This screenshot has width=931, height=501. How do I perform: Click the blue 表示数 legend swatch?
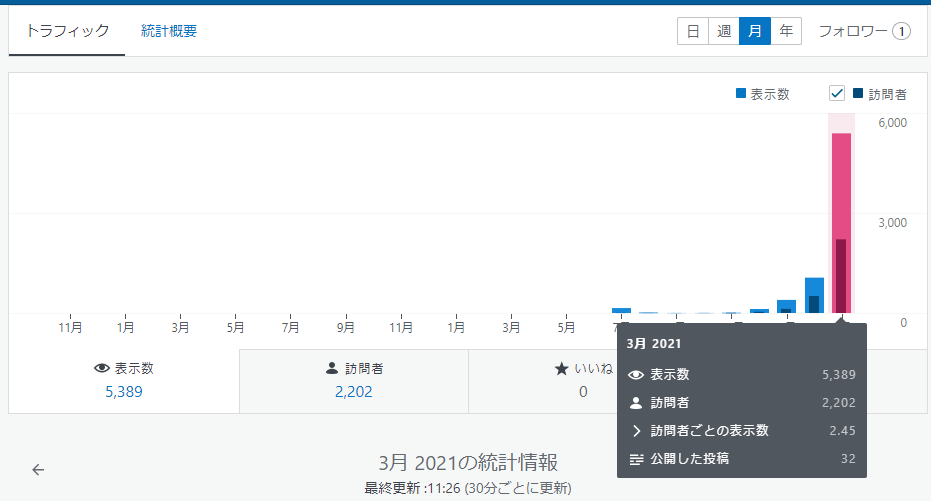741,94
